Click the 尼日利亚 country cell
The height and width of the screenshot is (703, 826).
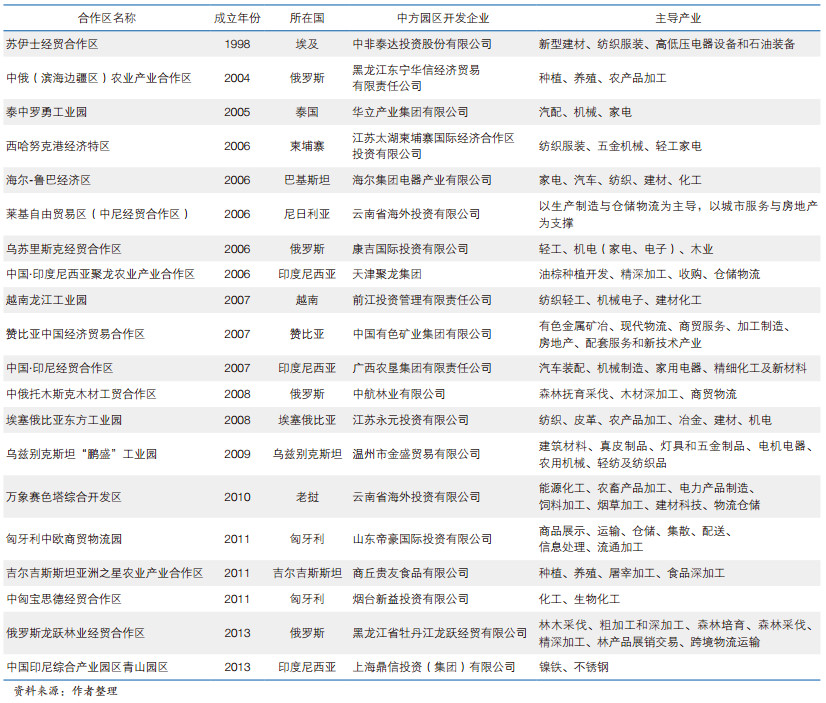(307, 214)
